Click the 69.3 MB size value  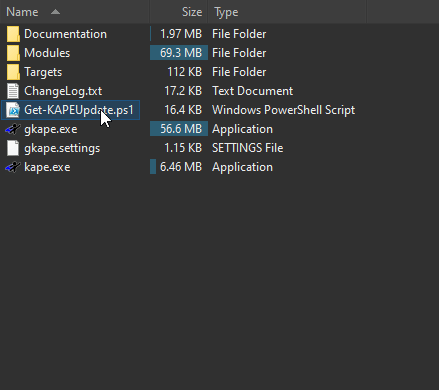pyautogui.click(x=181, y=53)
